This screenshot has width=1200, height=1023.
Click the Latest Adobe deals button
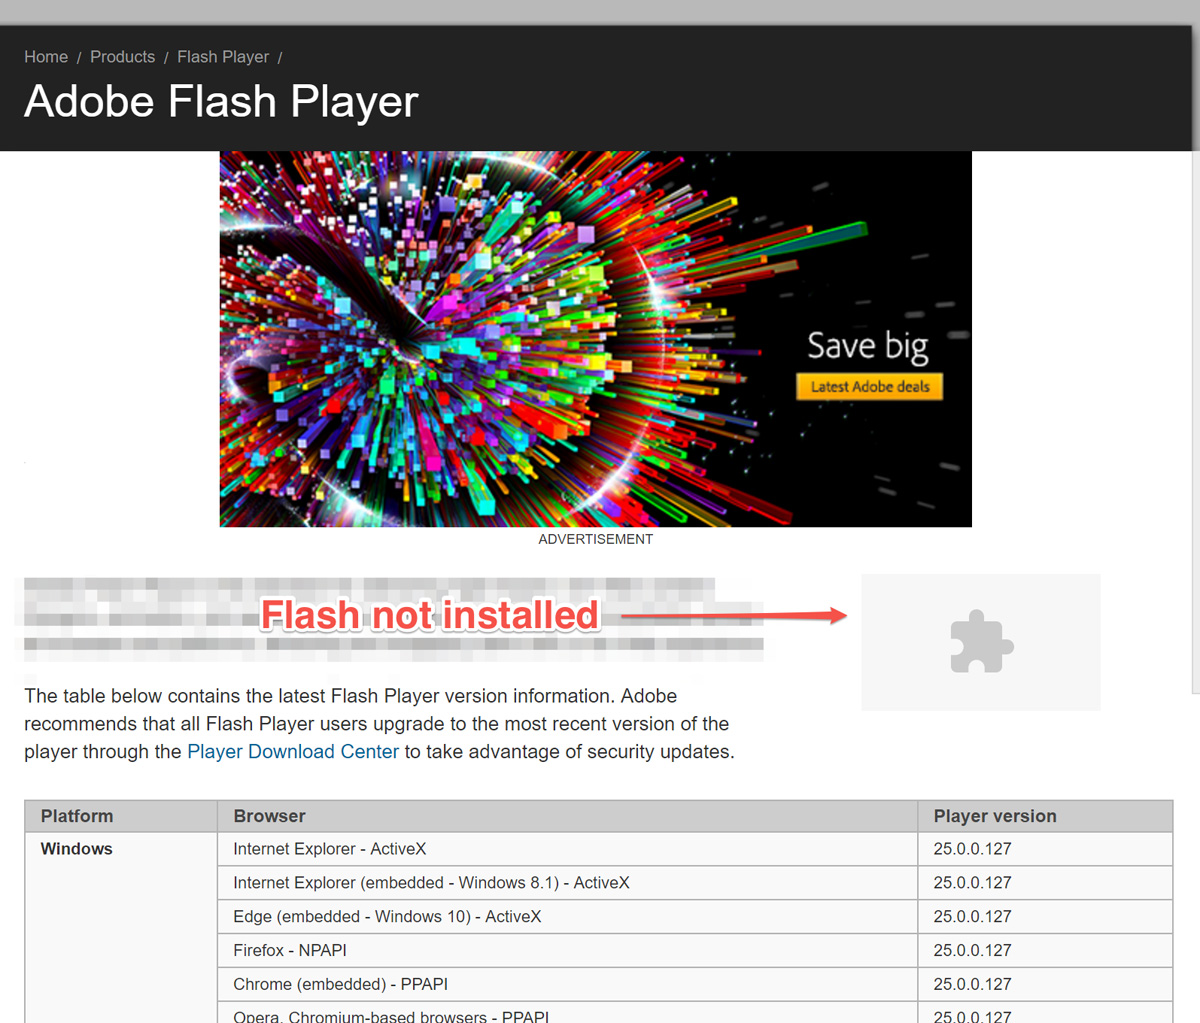tap(870, 387)
